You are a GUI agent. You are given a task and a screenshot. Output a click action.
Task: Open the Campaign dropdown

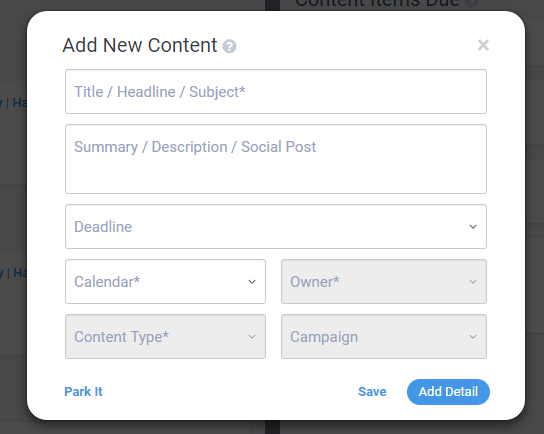click(x=384, y=337)
